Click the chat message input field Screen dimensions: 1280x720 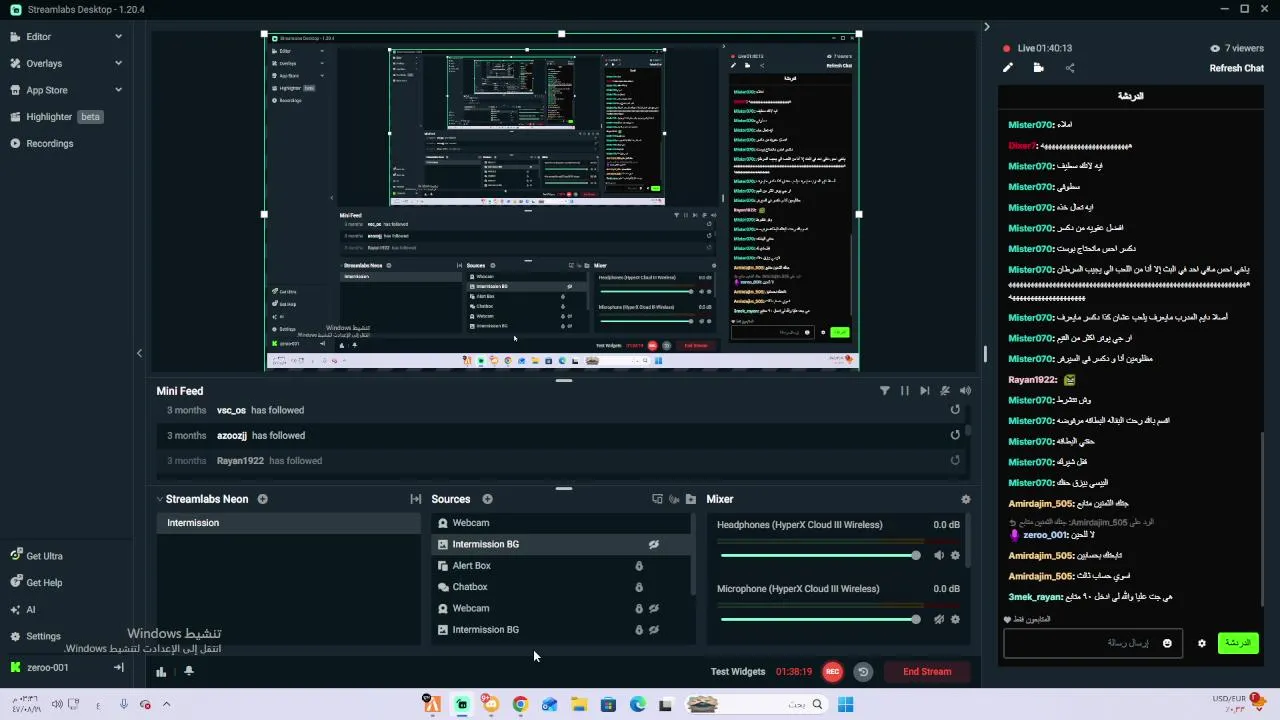click(x=1093, y=643)
